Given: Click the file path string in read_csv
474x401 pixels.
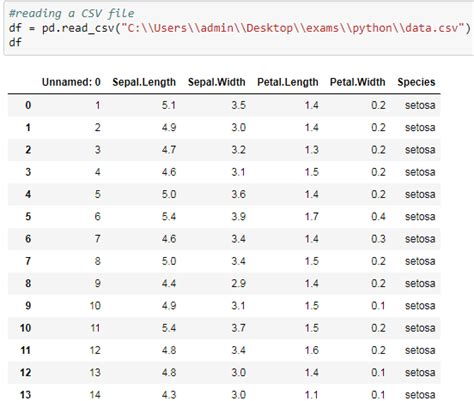Looking at the screenshot, I should coord(292,28).
